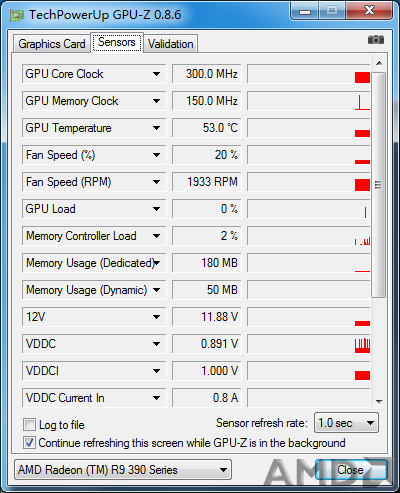Open the Memory Controller Load options arrow
This screenshot has height=493, width=400.
pos(156,236)
